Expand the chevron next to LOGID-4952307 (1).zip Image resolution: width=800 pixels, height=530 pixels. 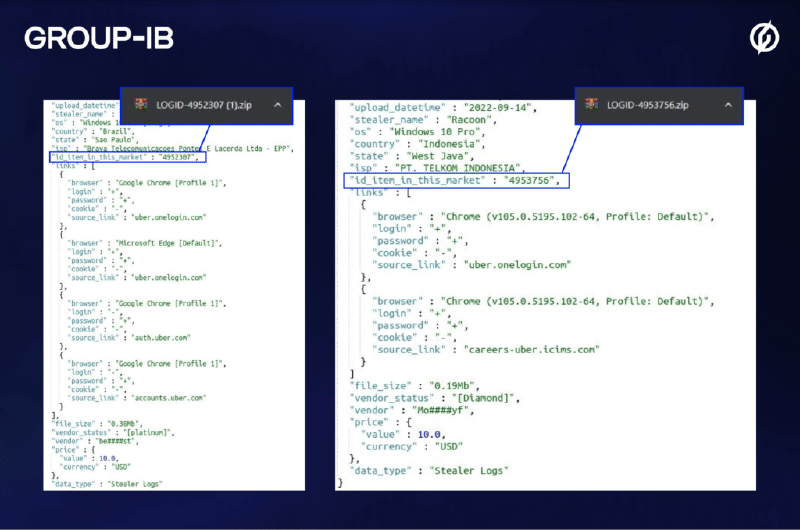[x=276, y=104]
